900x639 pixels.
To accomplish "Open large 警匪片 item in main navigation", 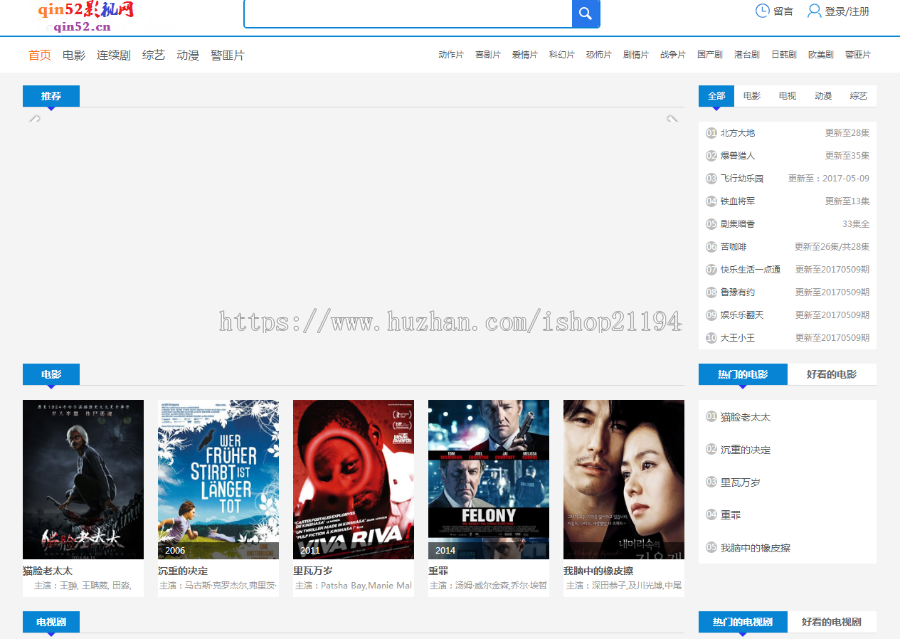I will click(x=227, y=55).
